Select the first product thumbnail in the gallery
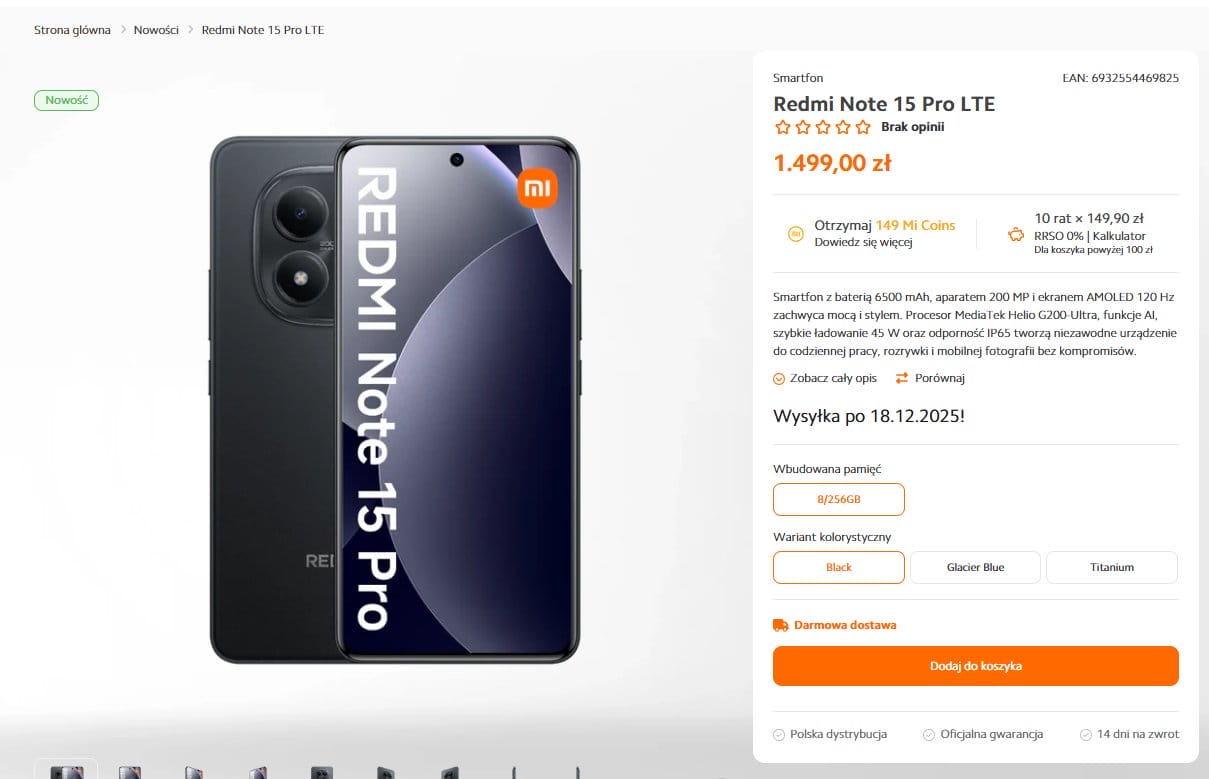 point(66,771)
